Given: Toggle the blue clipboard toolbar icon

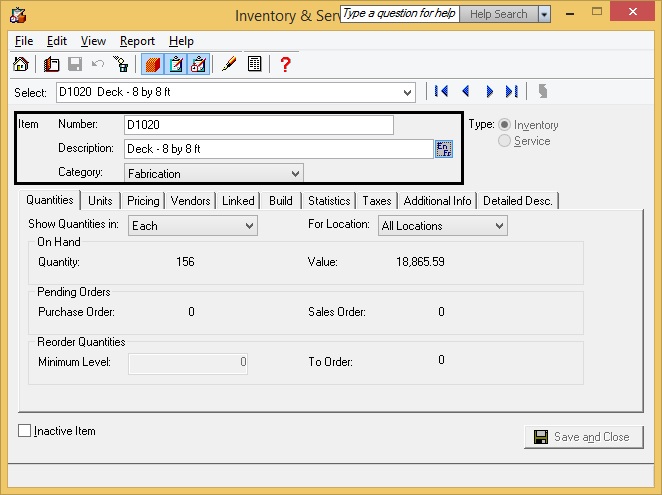Looking at the screenshot, I should [x=176, y=65].
